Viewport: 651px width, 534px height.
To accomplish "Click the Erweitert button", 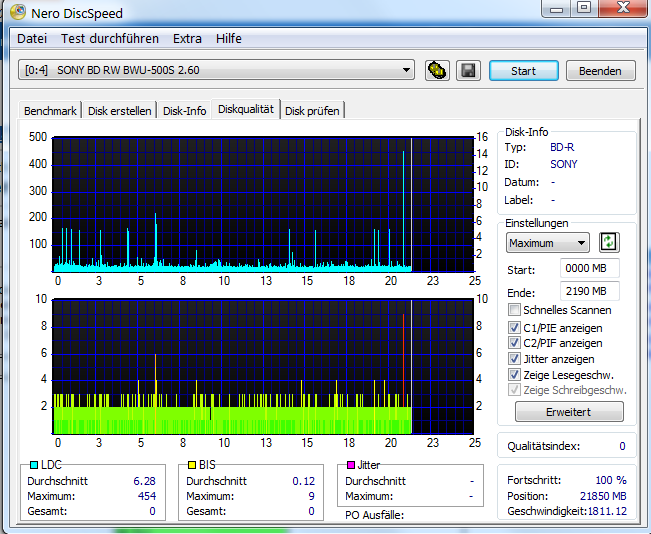I will pyautogui.click(x=569, y=412).
